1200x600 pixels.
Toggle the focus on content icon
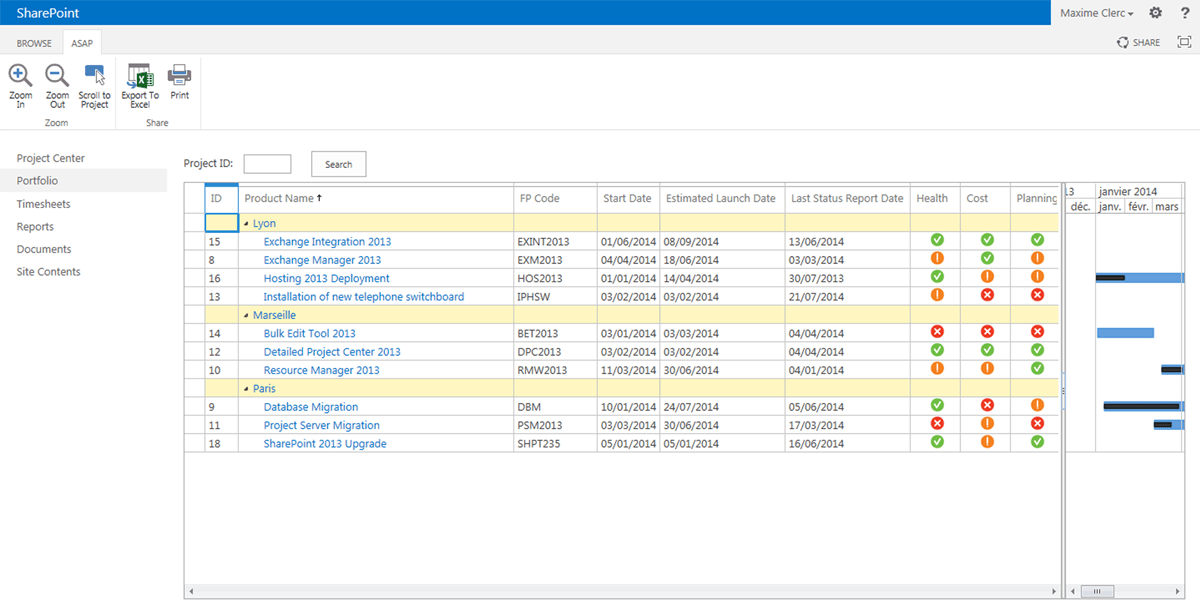[1184, 42]
